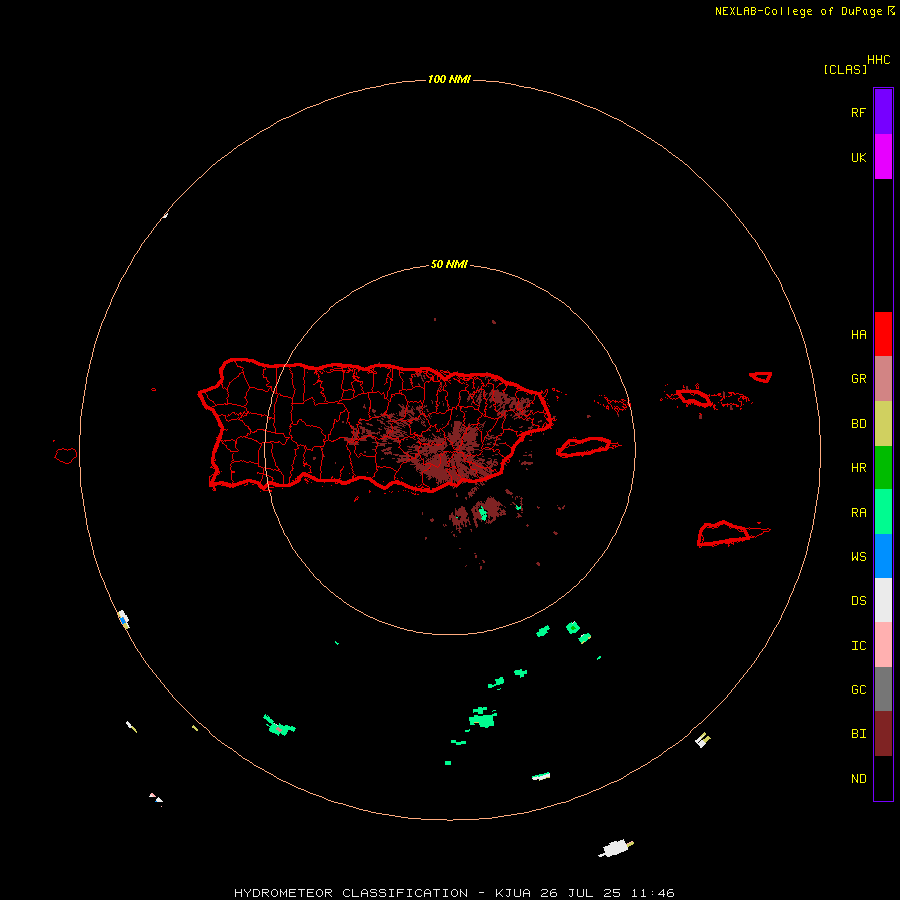
Task: Click the "HA" legend label
Action: [858, 335]
